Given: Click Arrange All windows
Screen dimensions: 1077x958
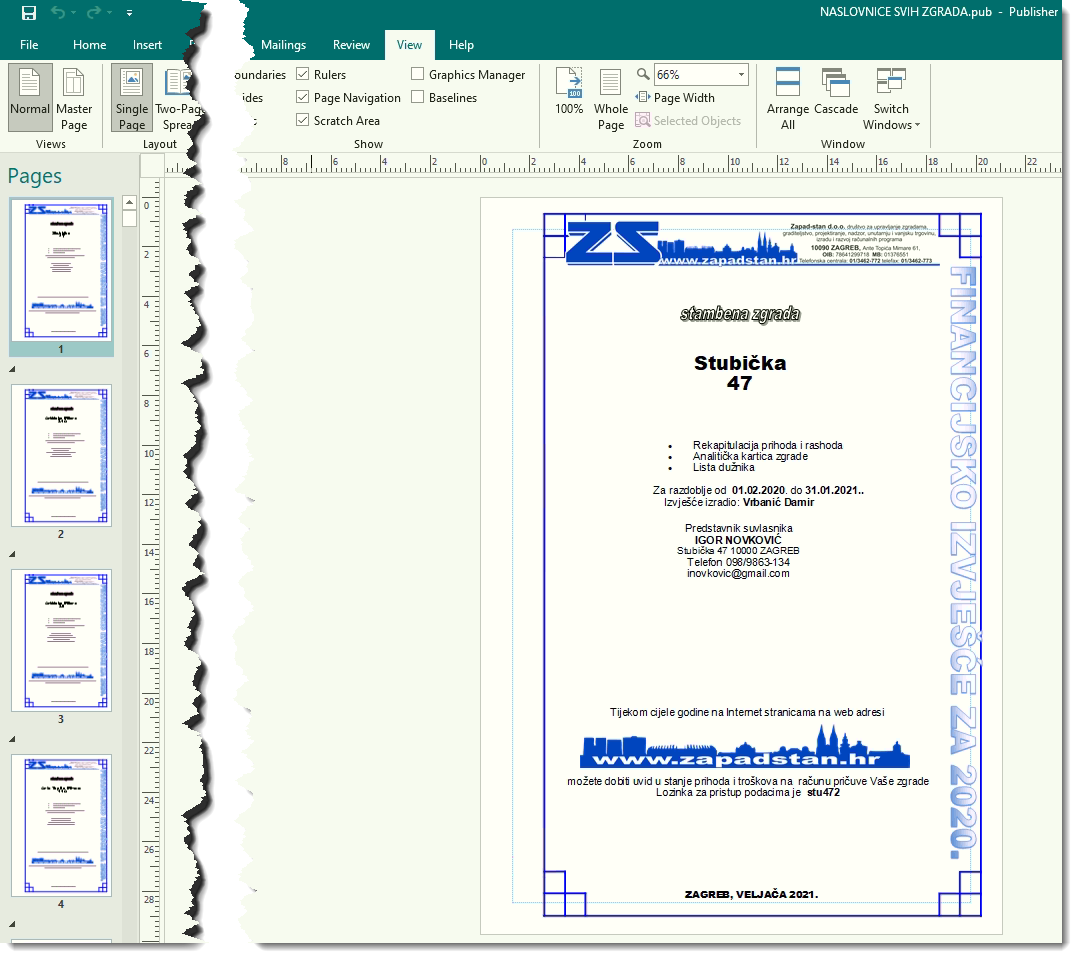Looking at the screenshot, I should click(x=787, y=100).
